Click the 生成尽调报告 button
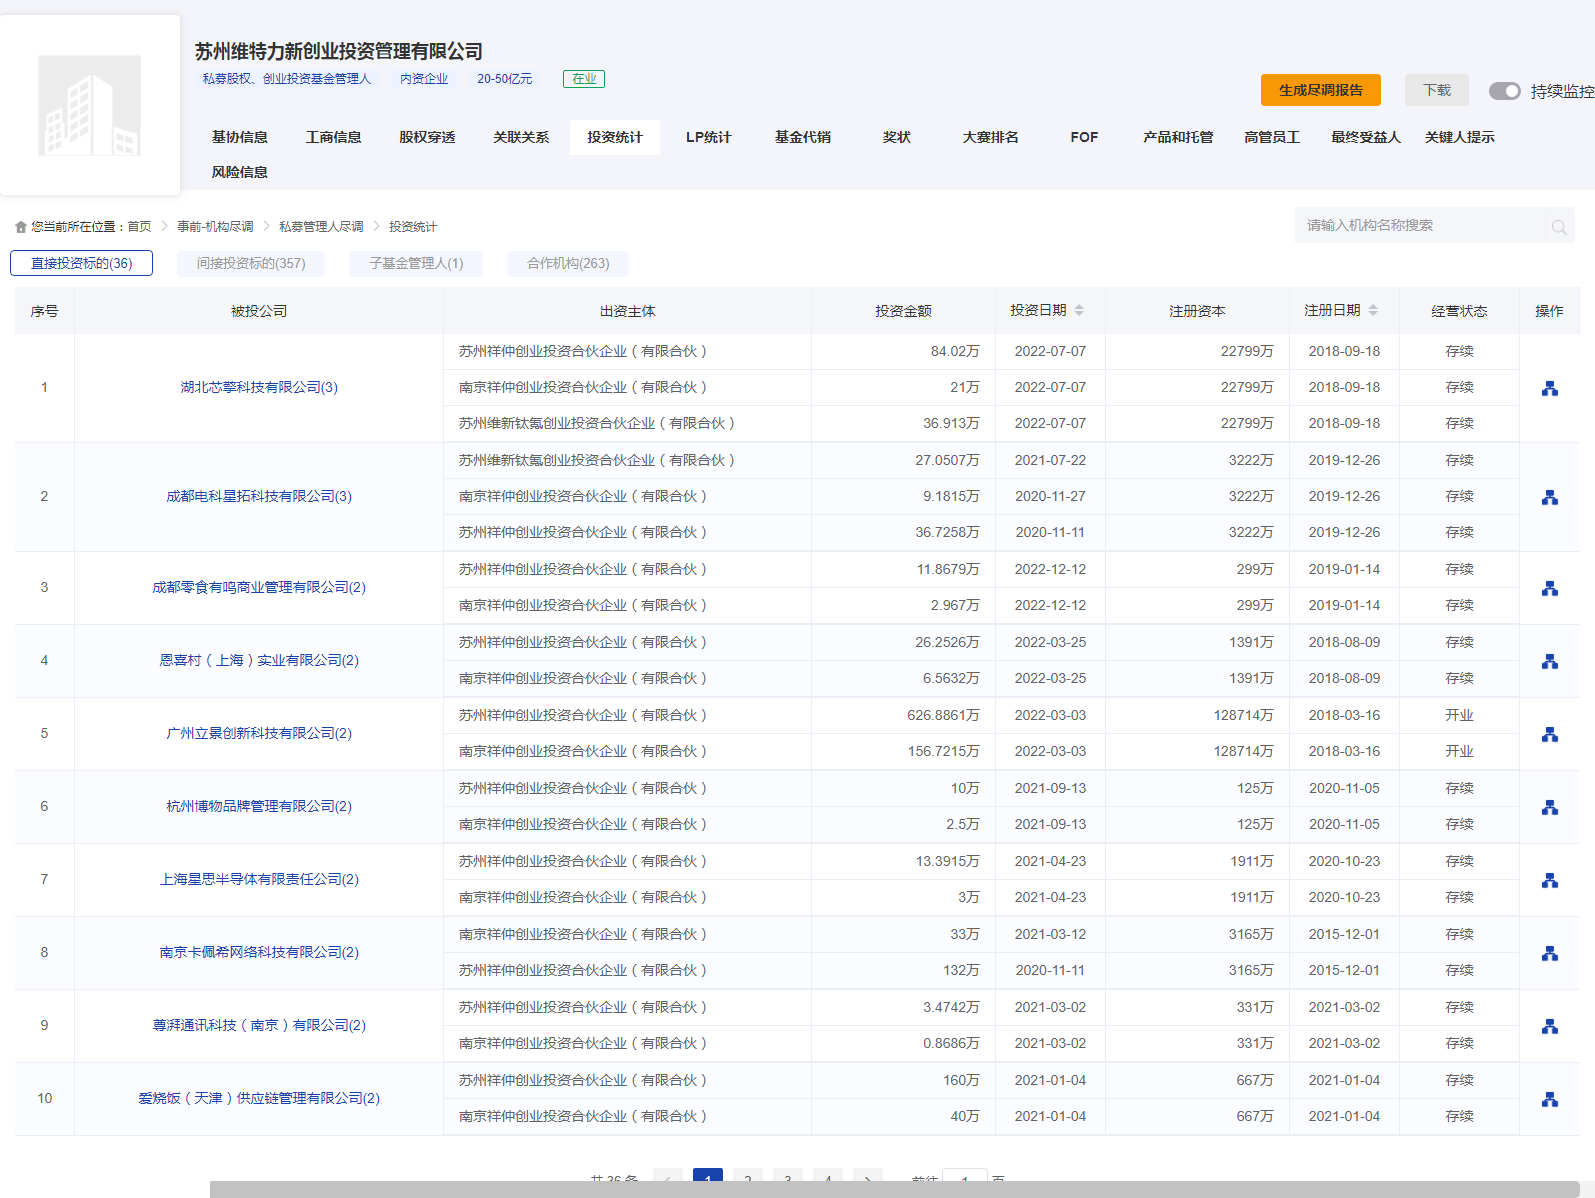The height and width of the screenshot is (1198, 1595). click(1320, 90)
